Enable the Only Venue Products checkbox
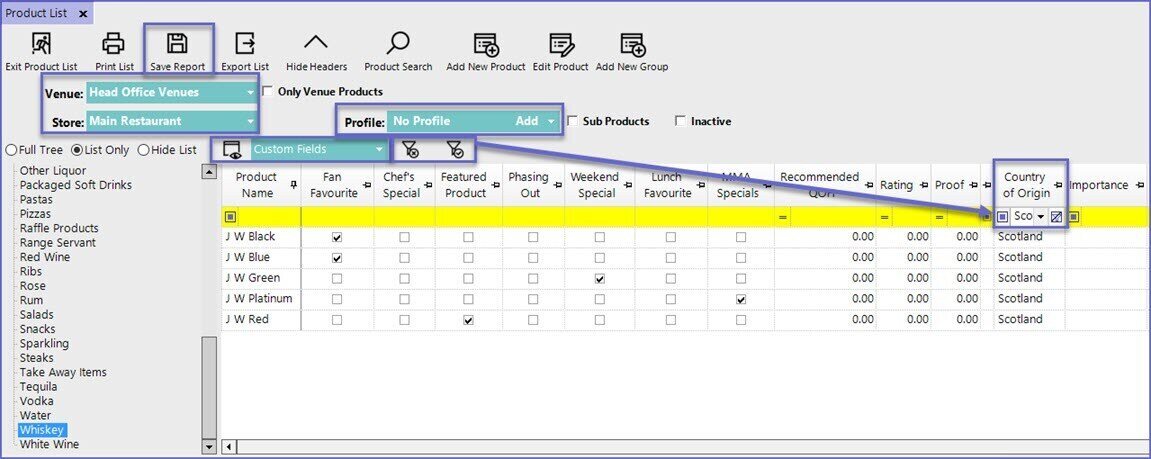 267,91
